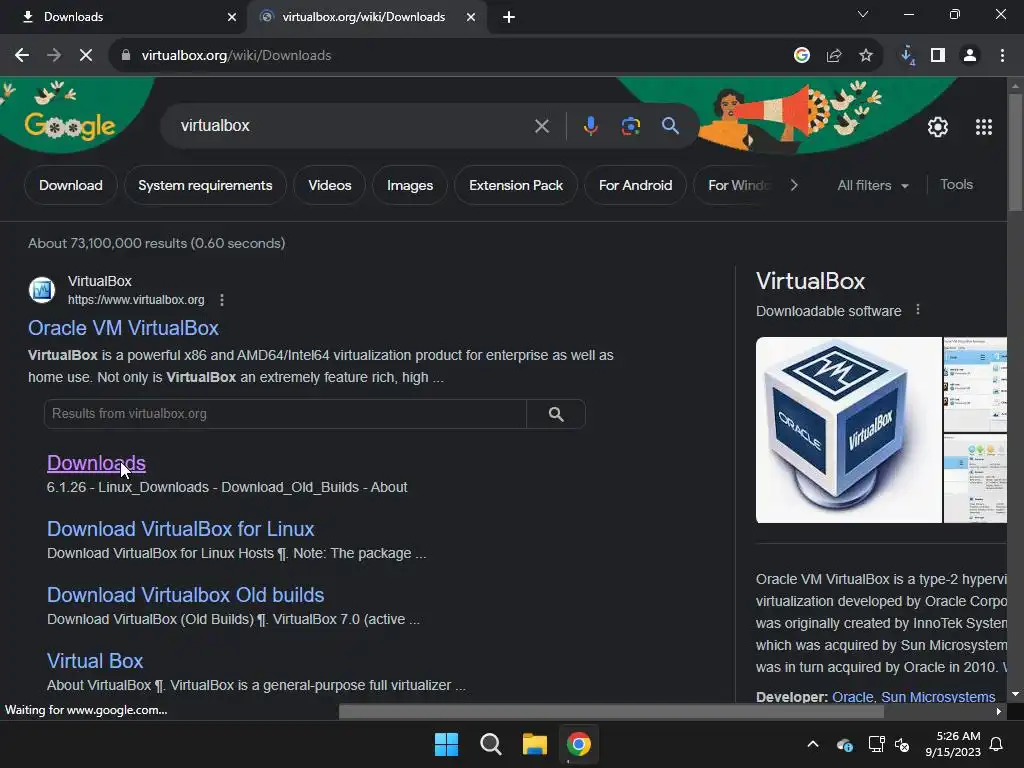The width and height of the screenshot is (1024, 768).
Task: Click the Oracle developer link
Action: tap(852, 697)
